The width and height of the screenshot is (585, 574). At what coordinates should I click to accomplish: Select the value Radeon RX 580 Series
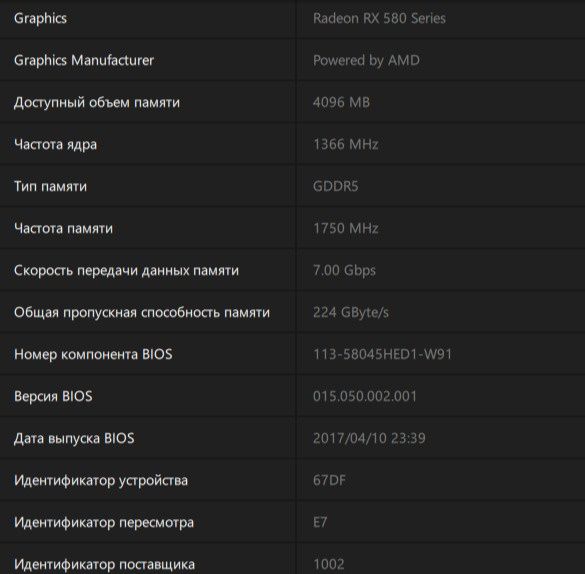click(379, 18)
